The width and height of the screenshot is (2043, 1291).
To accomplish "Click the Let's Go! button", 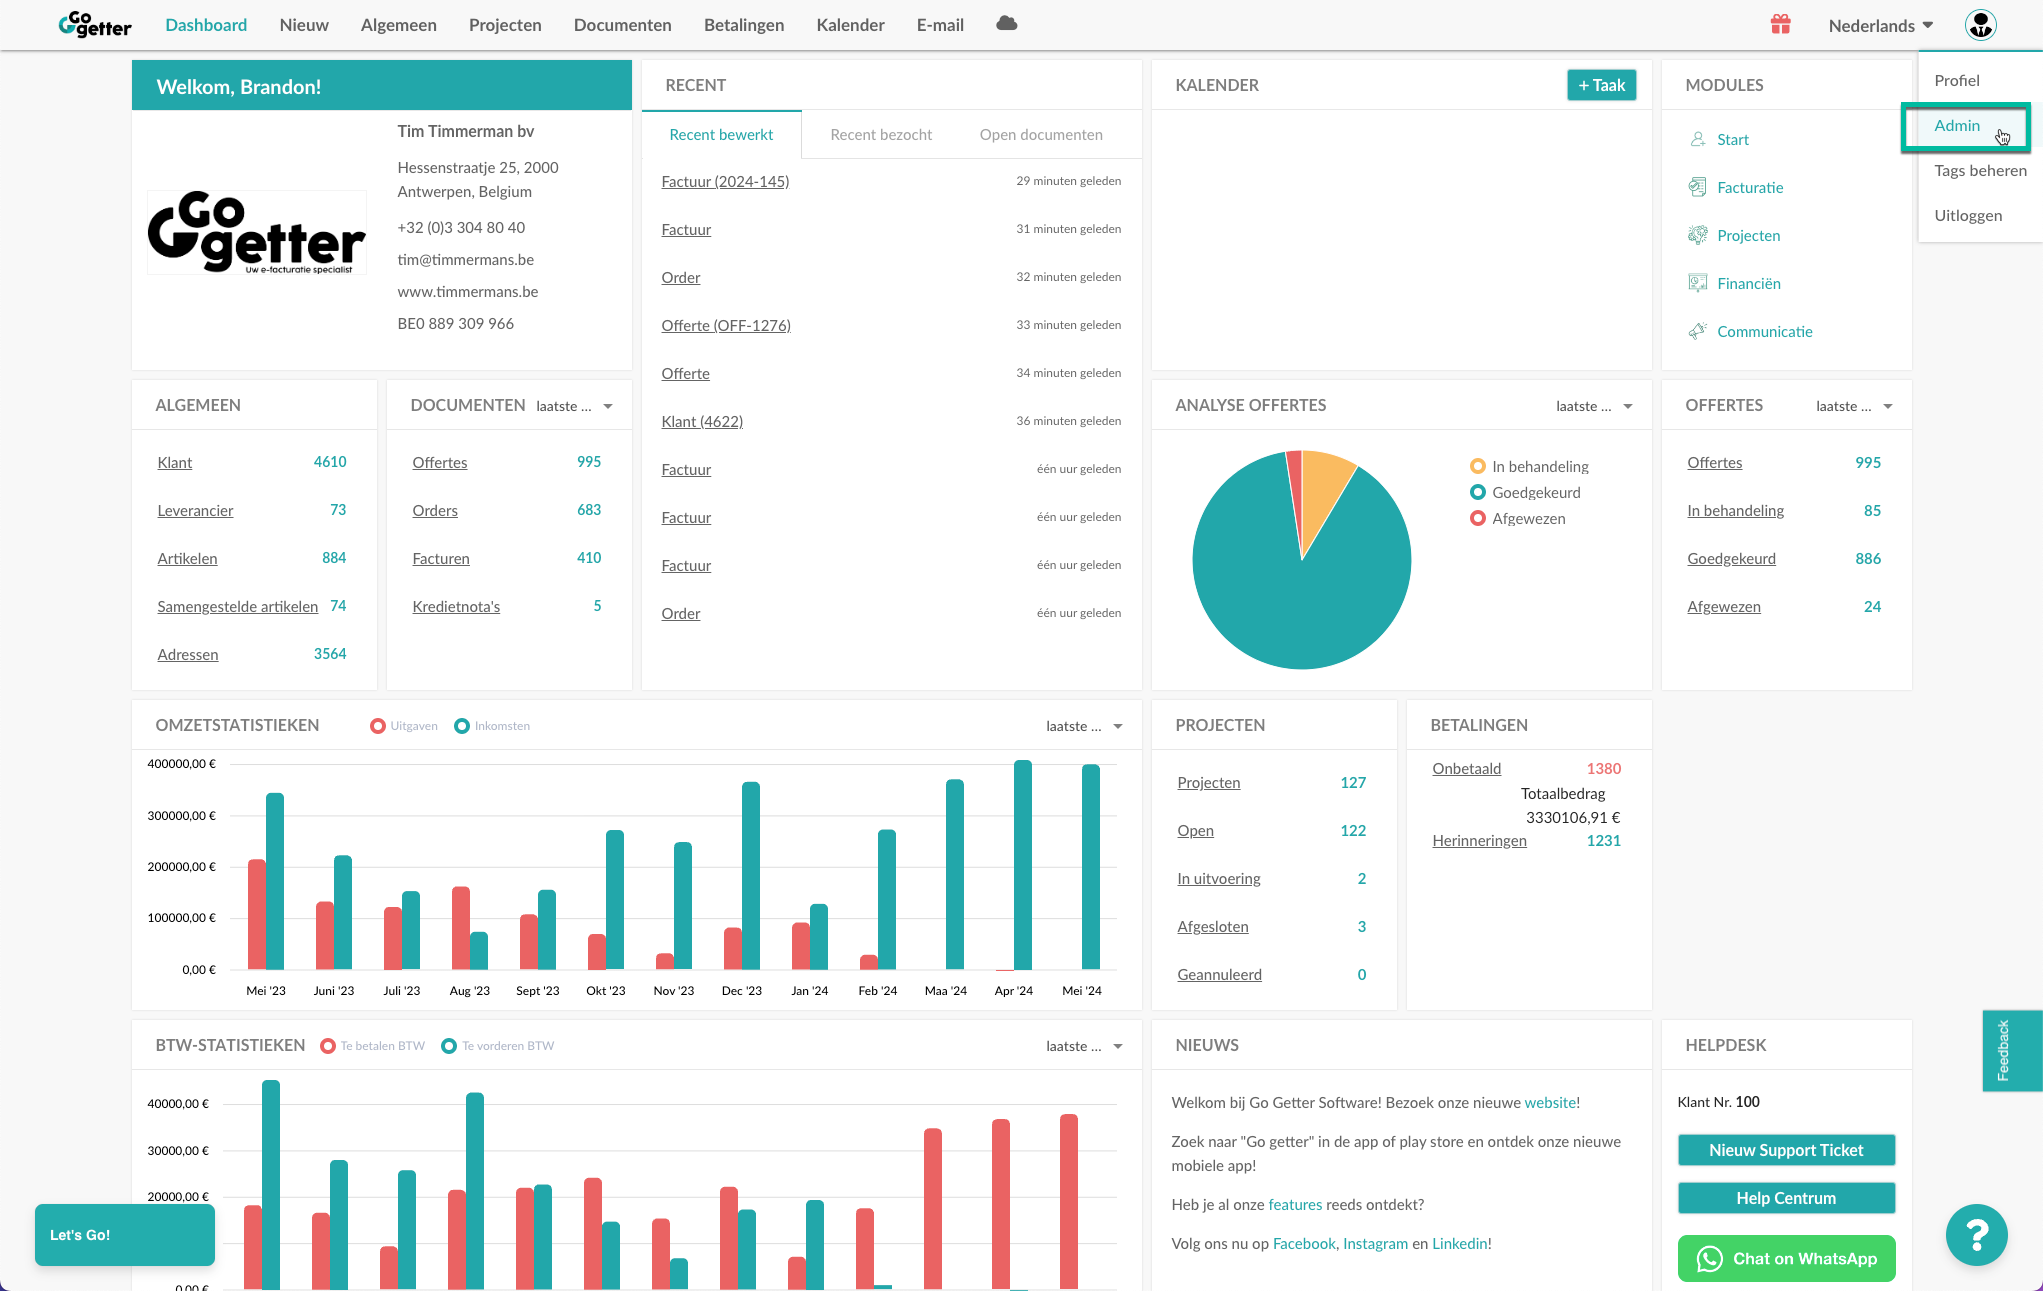I will pos(124,1235).
